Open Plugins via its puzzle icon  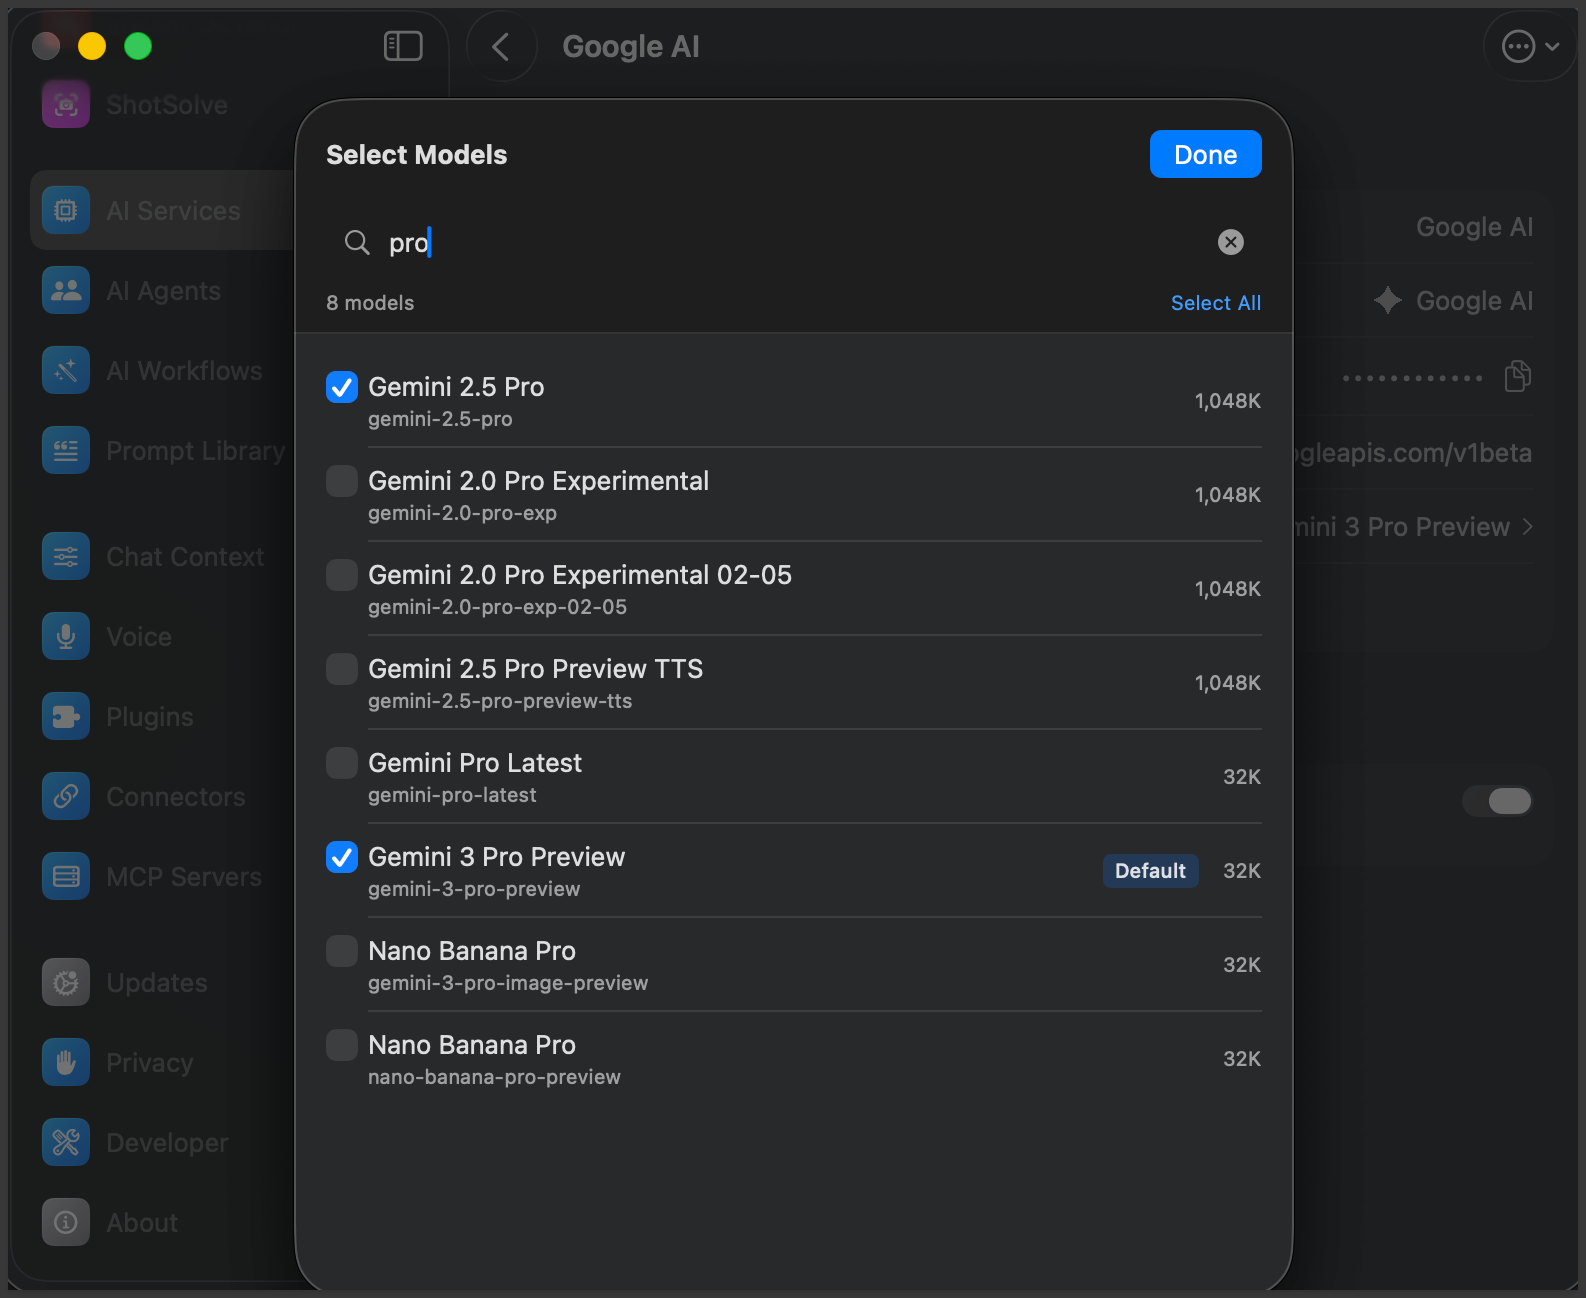tap(66, 716)
